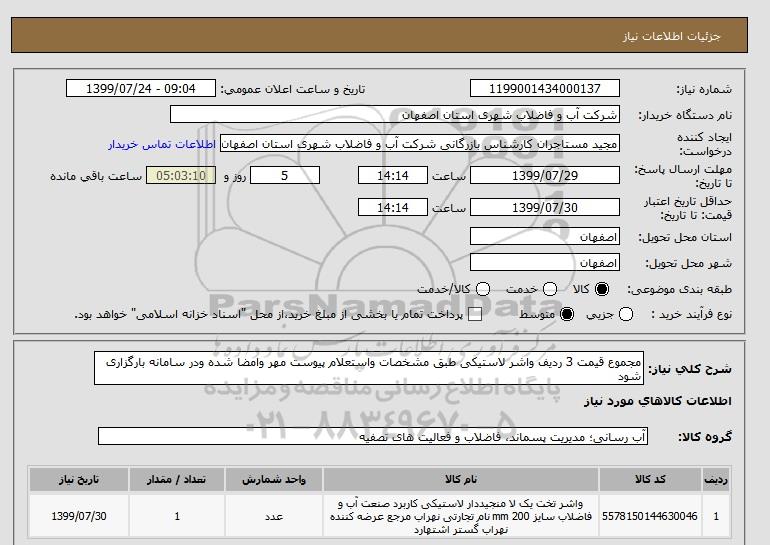Click the جزئیات اطلاعات نیاز header title
The height and width of the screenshot is (545, 770).
[x=671, y=36]
